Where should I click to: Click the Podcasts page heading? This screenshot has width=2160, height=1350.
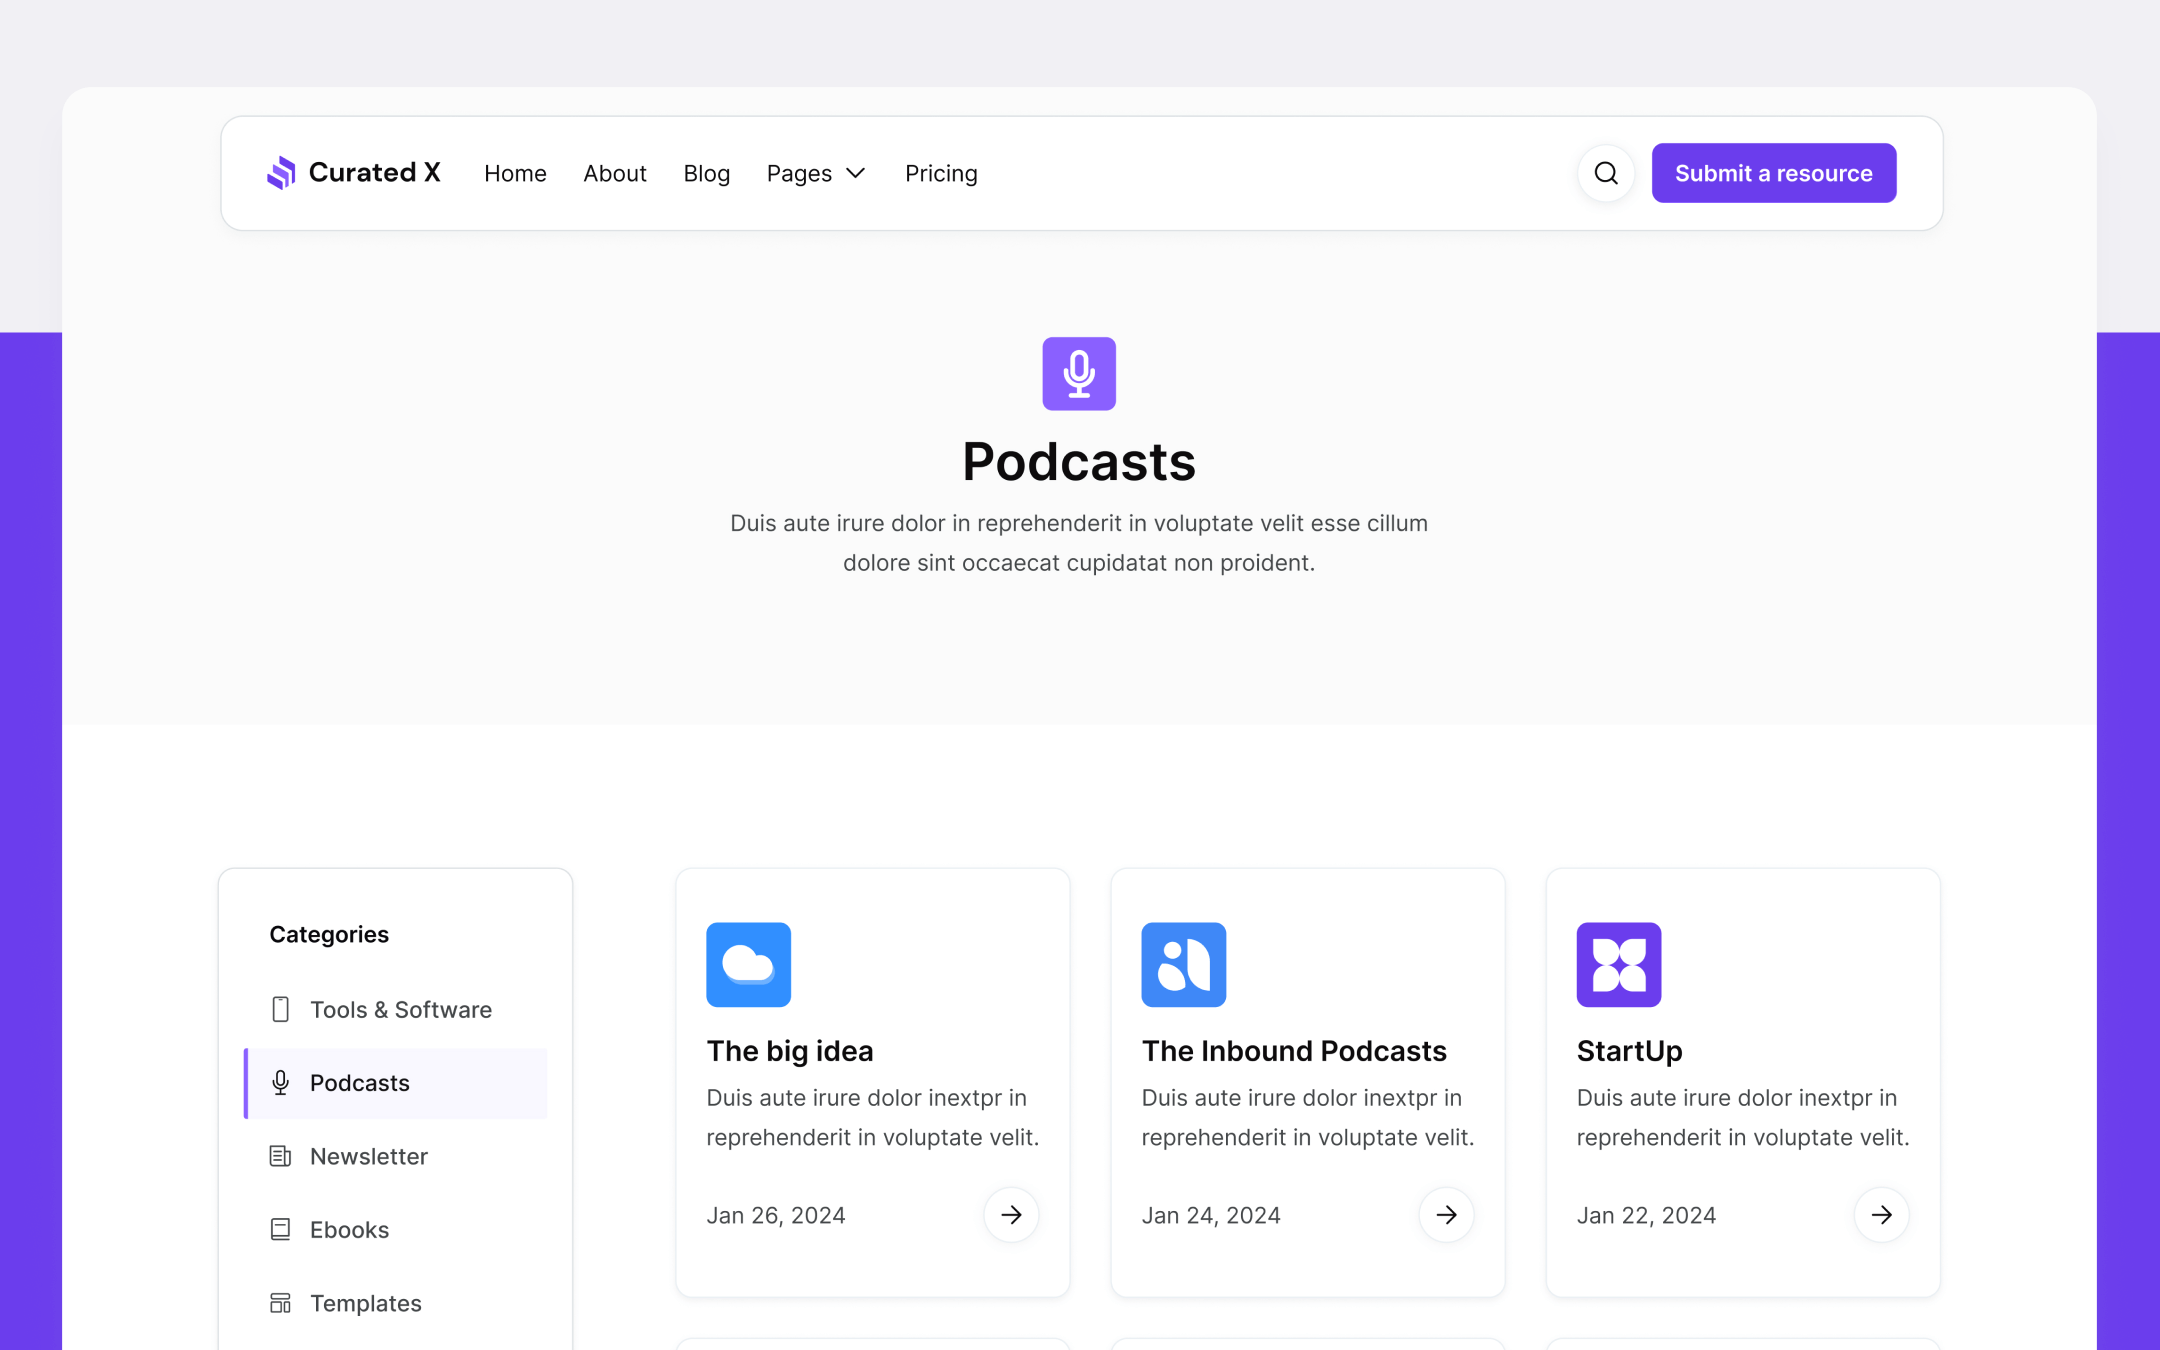tap(1079, 461)
